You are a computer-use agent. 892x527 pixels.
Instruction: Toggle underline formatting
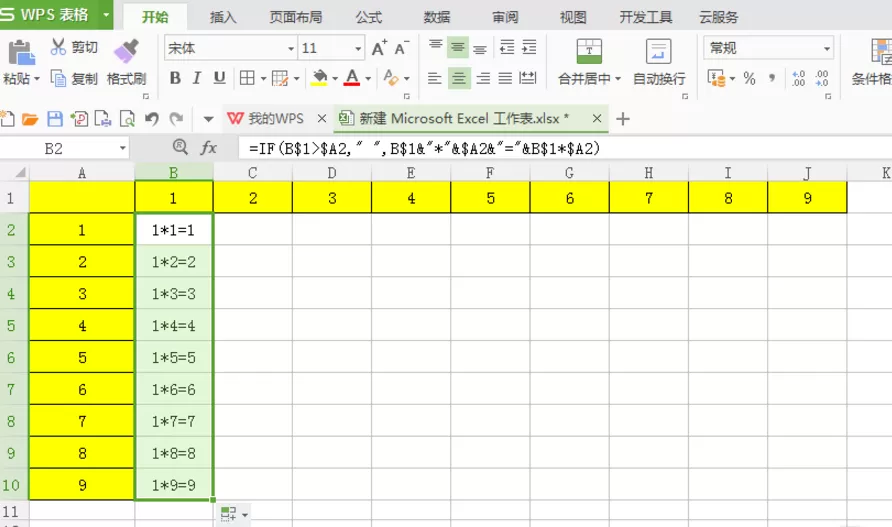point(220,78)
